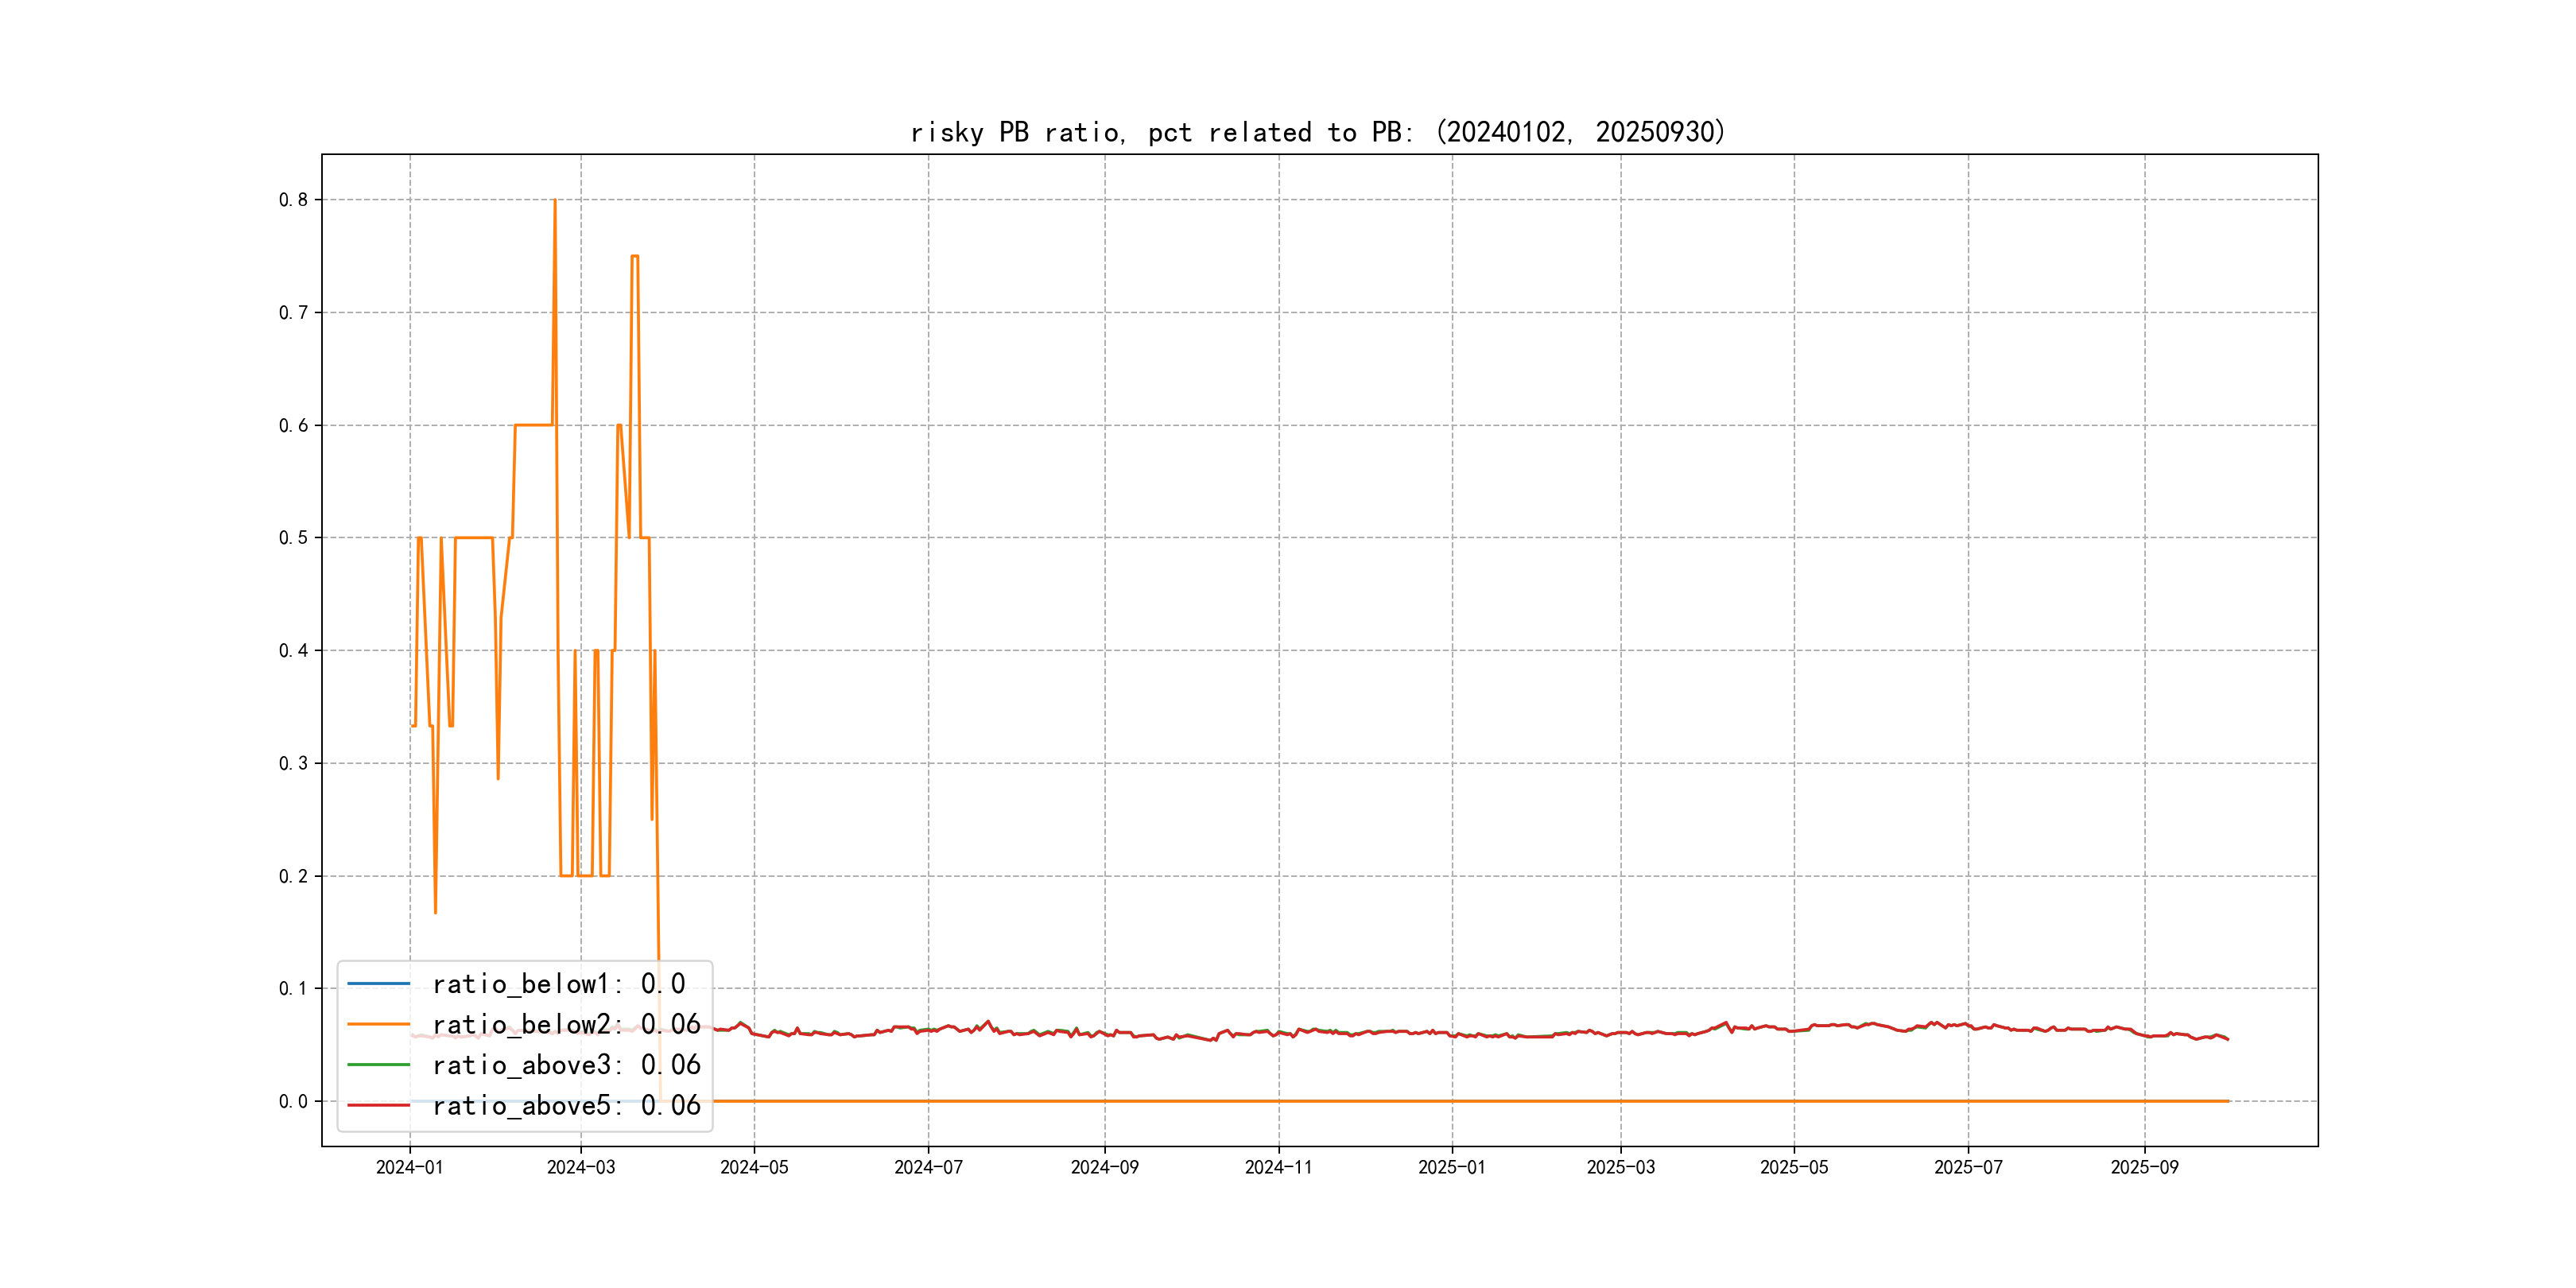This screenshot has height=1288, width=2576.
Task: Click the 2025-05 x-axis tick label
Action: [1794, 1167]
